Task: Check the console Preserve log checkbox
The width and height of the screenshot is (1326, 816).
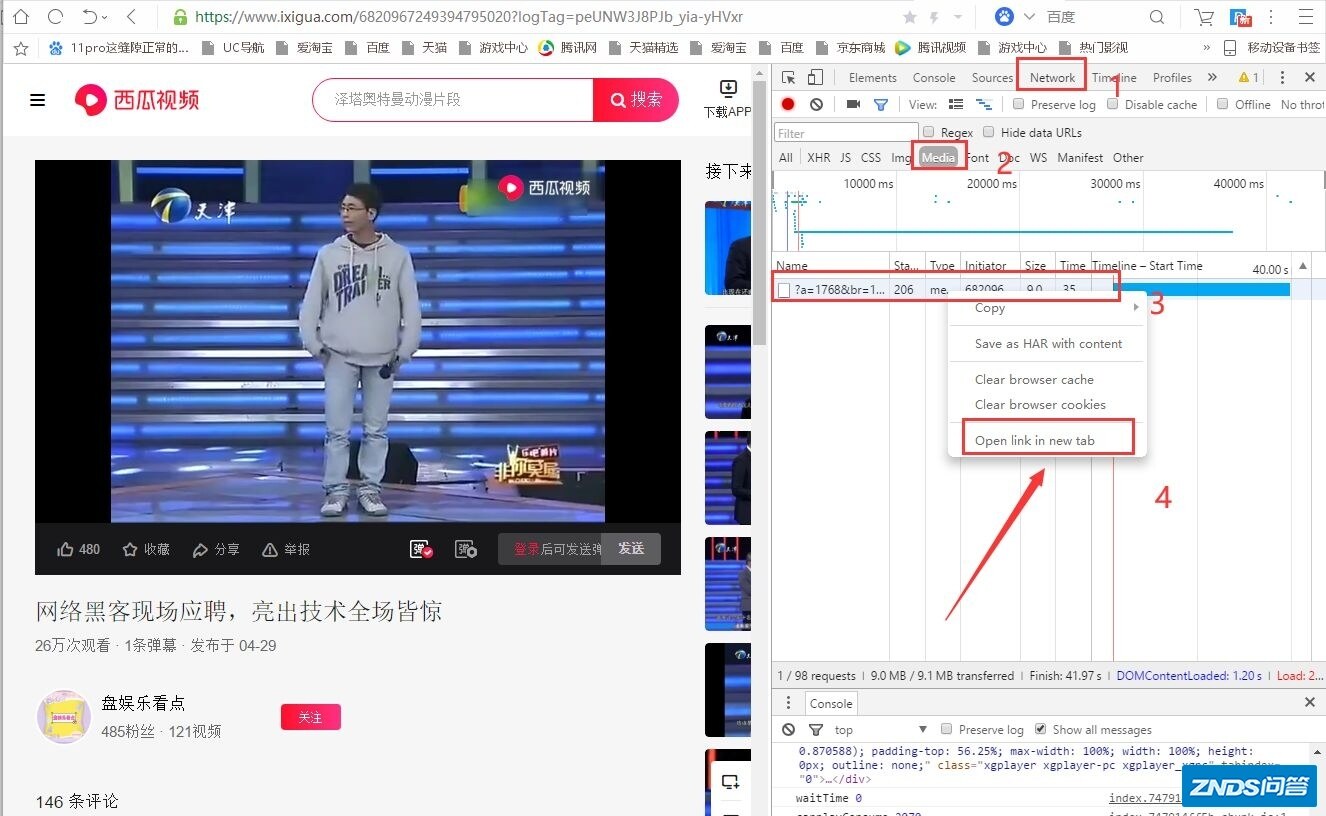Action: [x=946, y=730]
